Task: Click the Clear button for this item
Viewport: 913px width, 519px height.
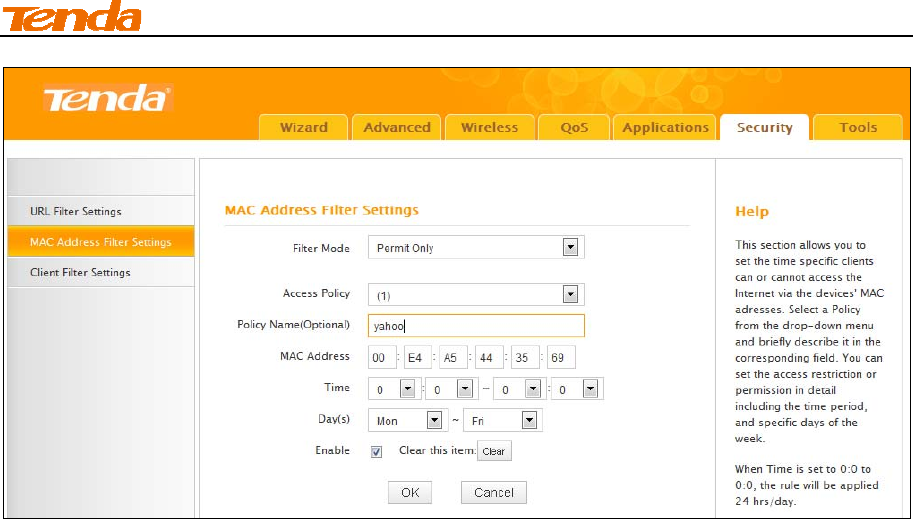Action: click(494, 451)
